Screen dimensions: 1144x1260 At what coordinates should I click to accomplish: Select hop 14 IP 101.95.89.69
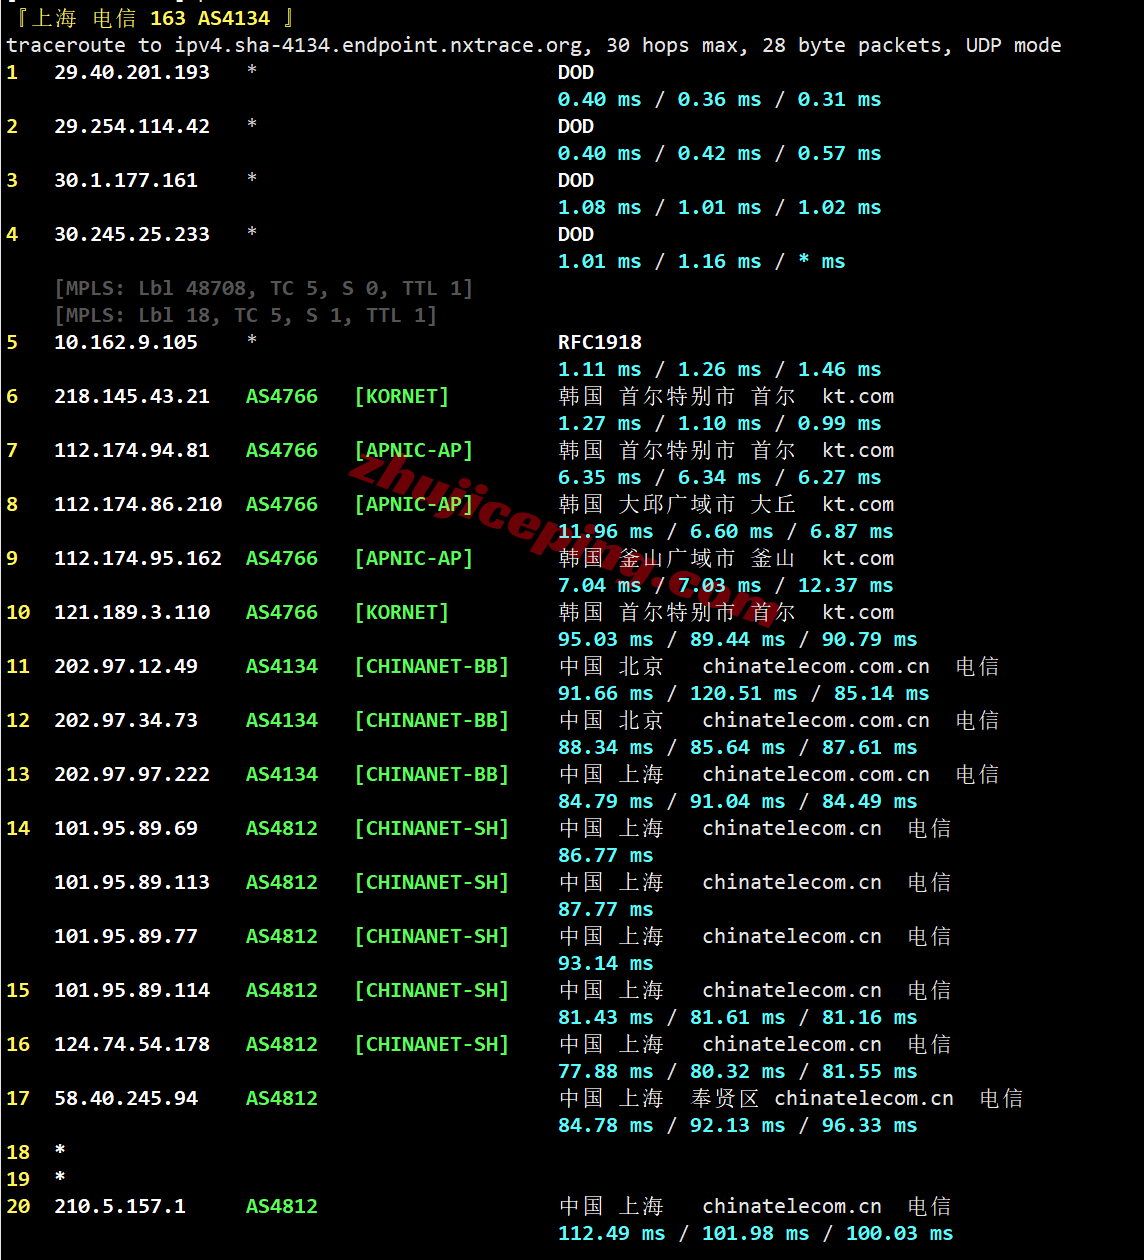click(x=126, y=828)
